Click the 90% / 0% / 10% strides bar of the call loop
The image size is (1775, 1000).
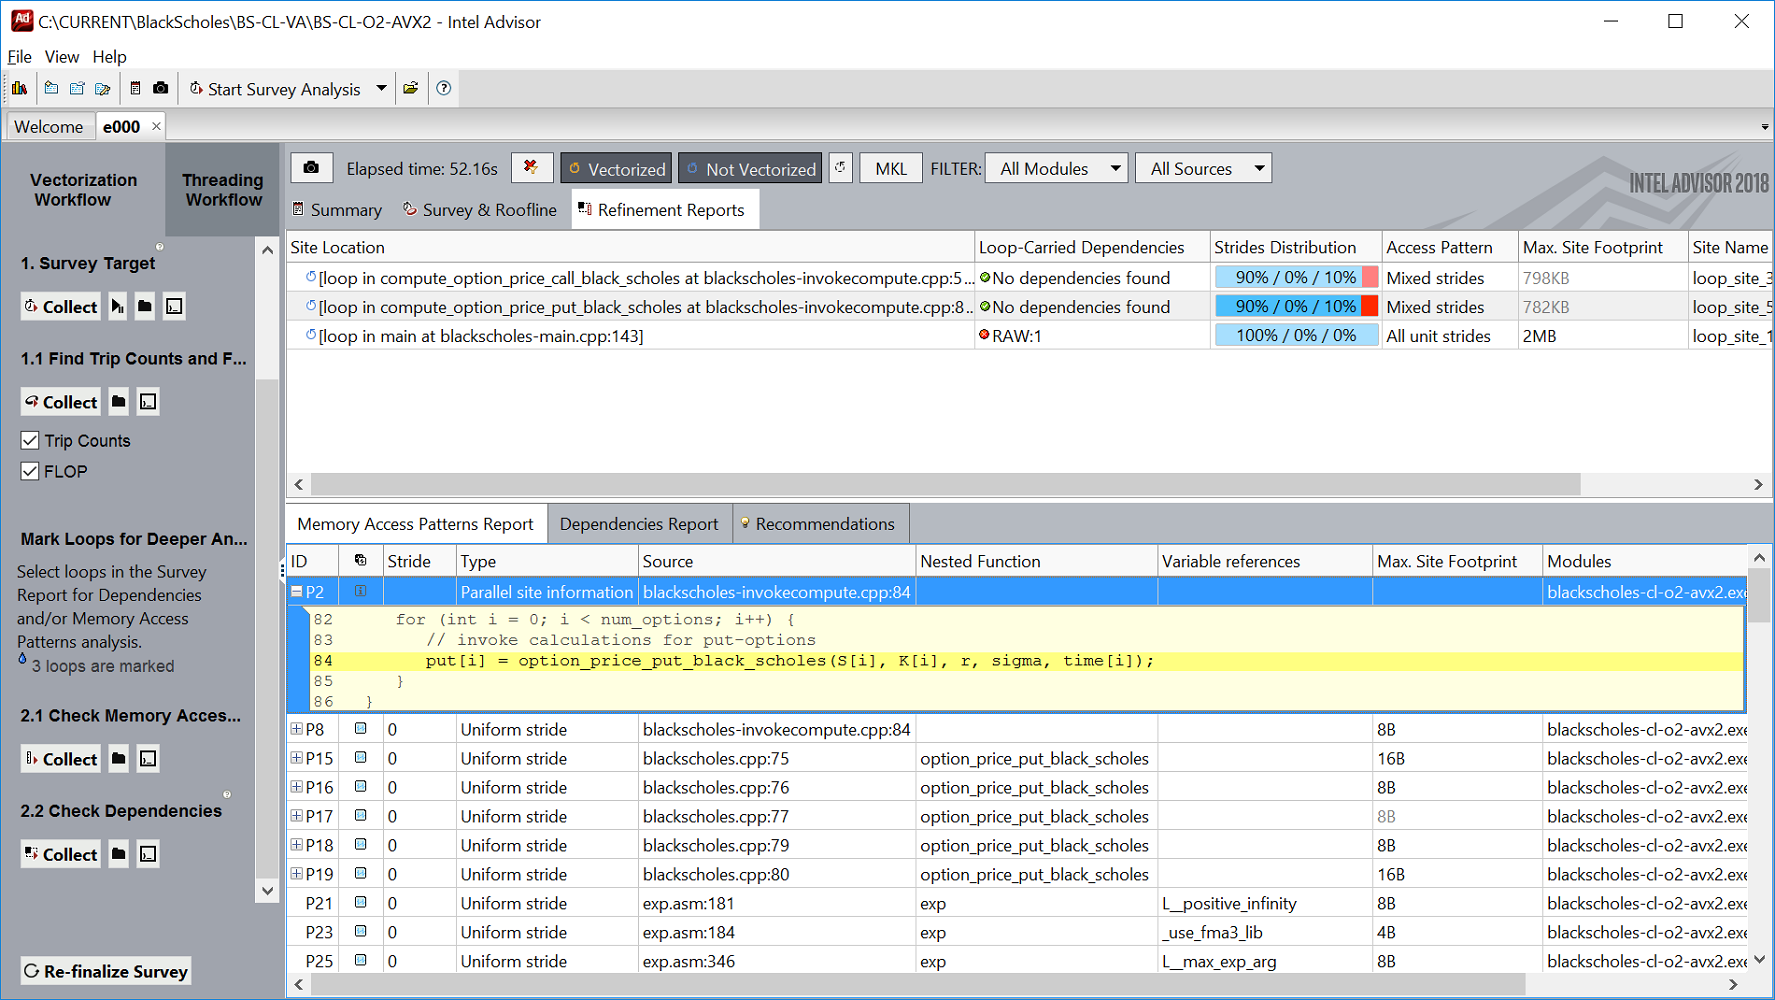tap(1296, 277)
